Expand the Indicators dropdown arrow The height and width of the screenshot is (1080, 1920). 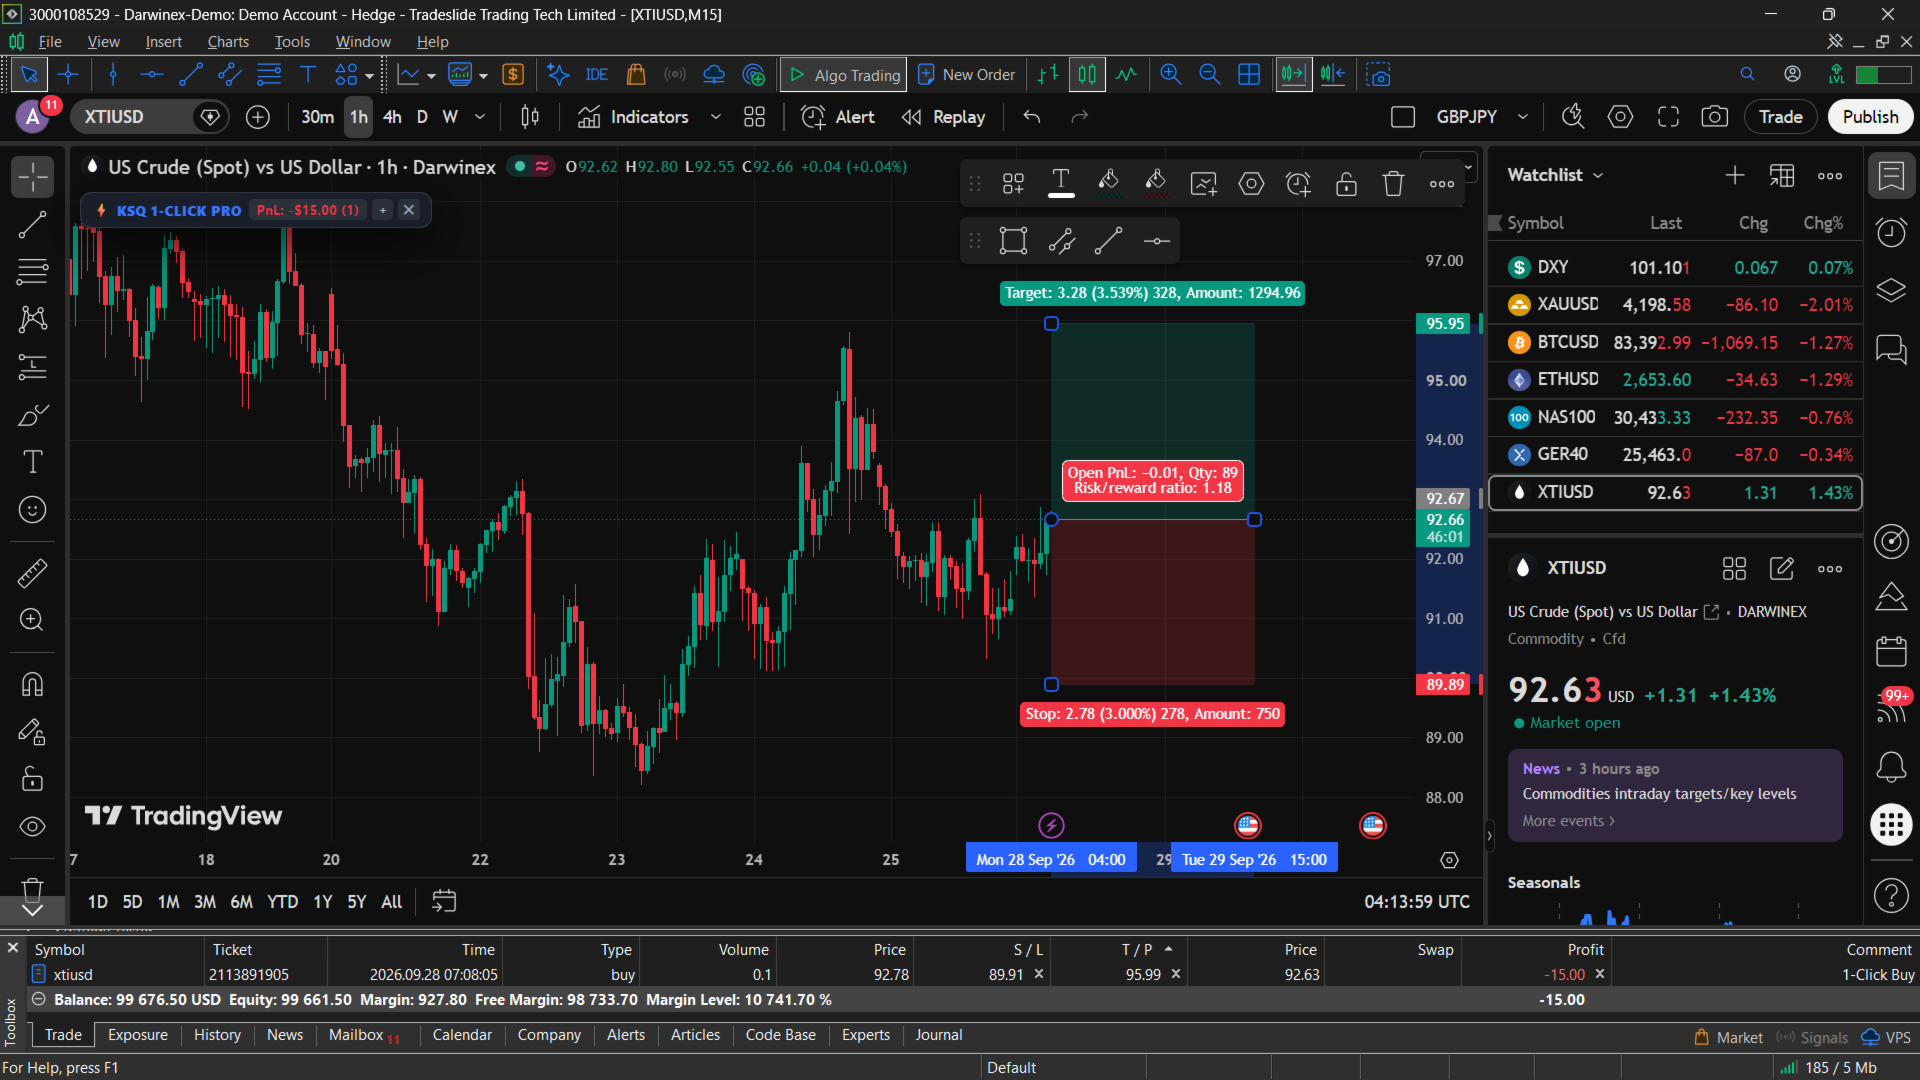tap(715, 117)
